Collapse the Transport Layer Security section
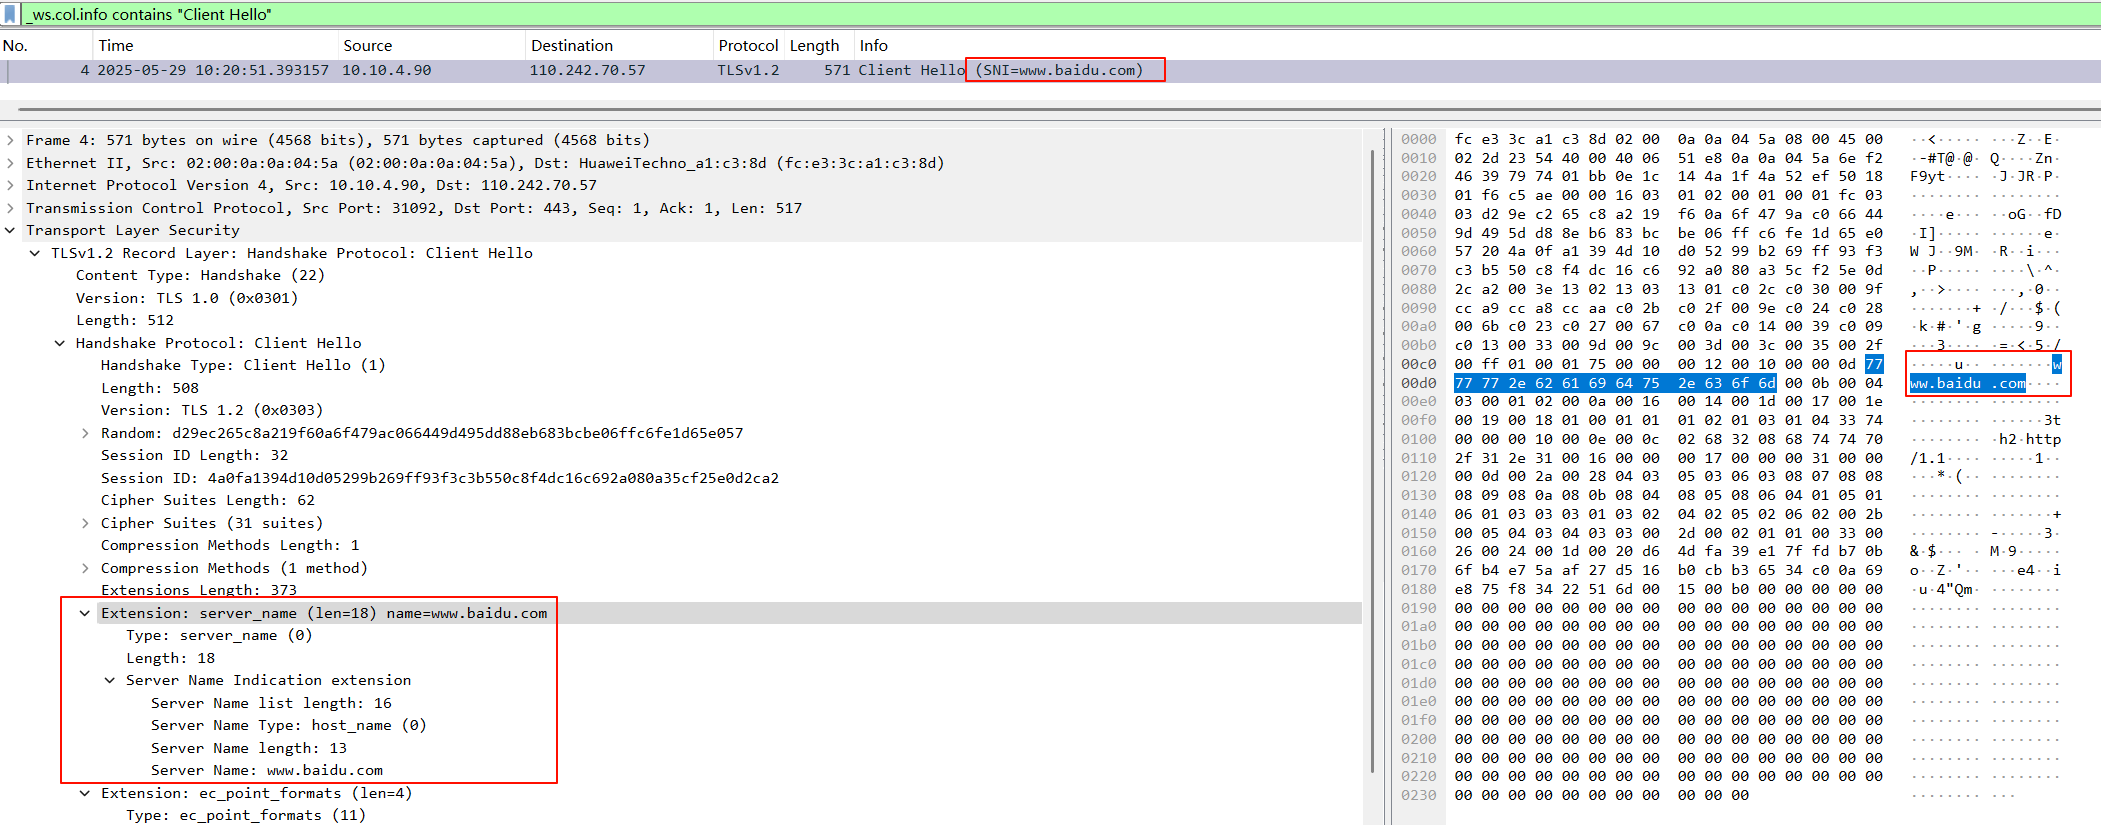The image size is (2101, 825). point(10,231)
